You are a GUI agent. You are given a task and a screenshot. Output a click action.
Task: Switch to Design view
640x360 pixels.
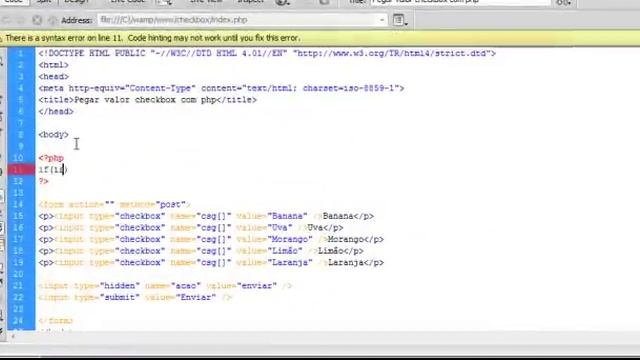click(76, 2)
